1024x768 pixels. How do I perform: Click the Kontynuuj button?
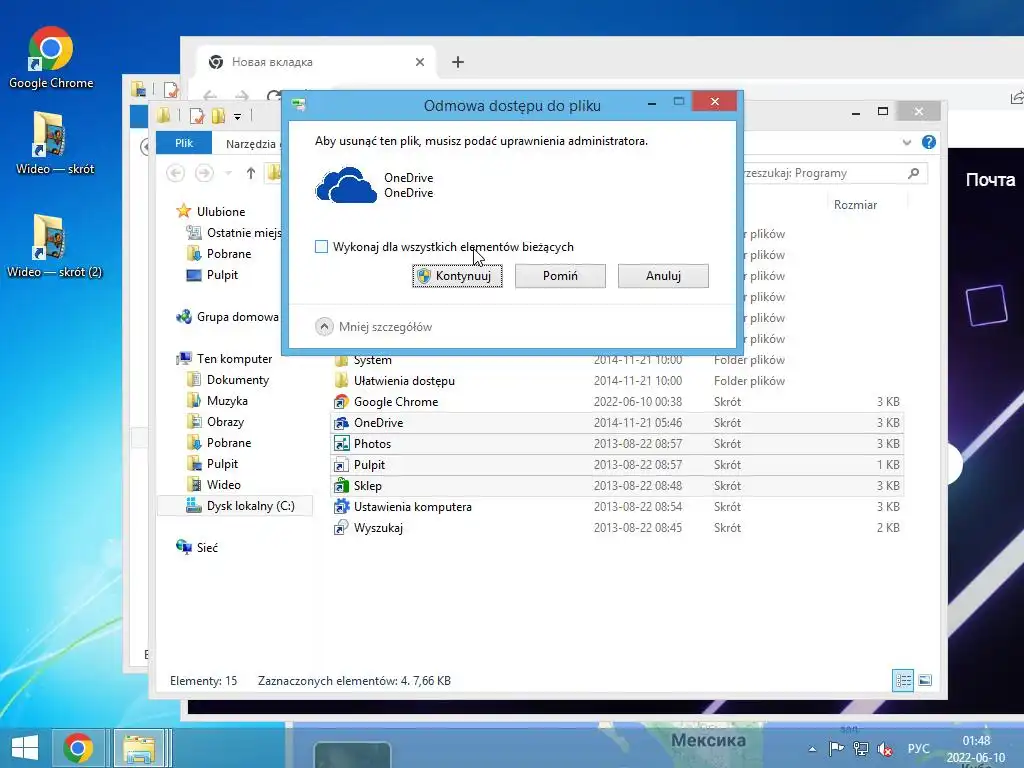pyautogui.click(x=457, y=276)
